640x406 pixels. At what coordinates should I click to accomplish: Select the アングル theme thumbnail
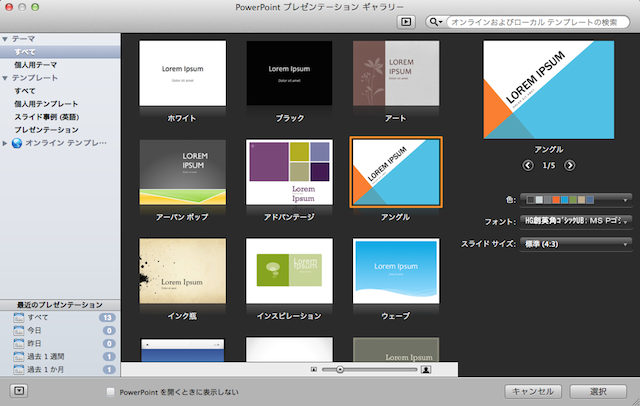coord(396,172)
